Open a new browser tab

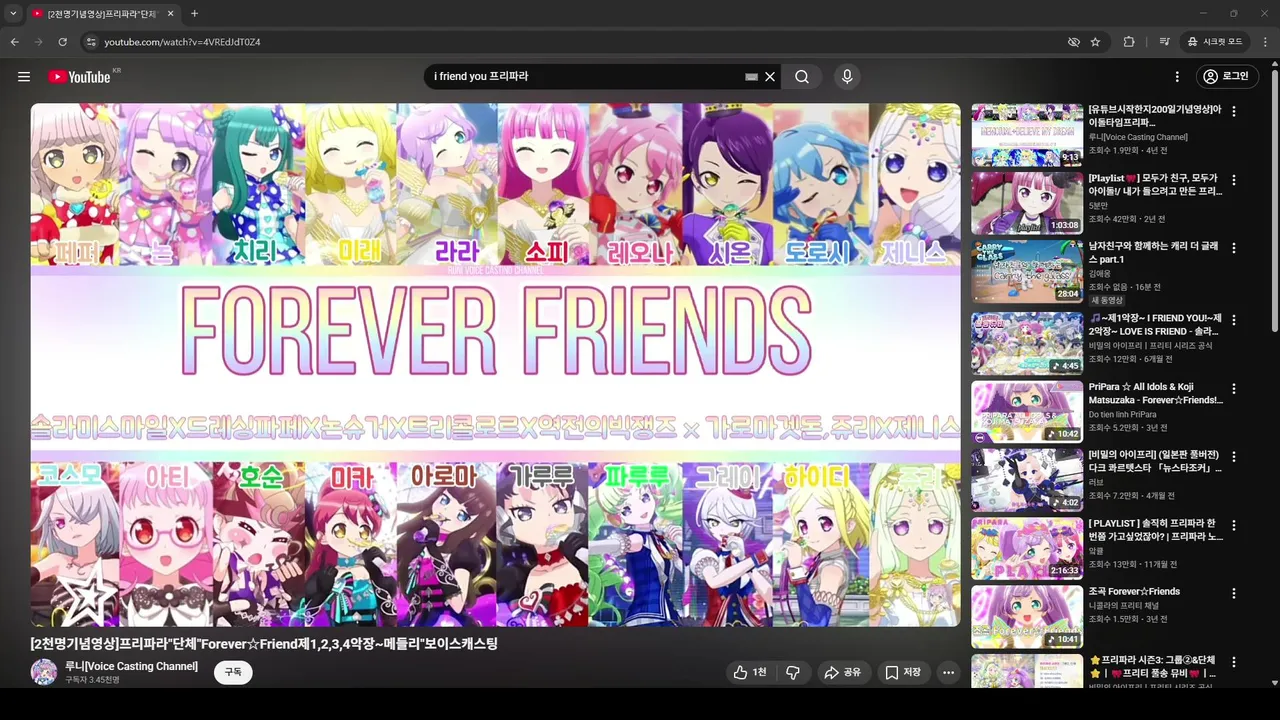pyautogui.click(x=194, y=14)
